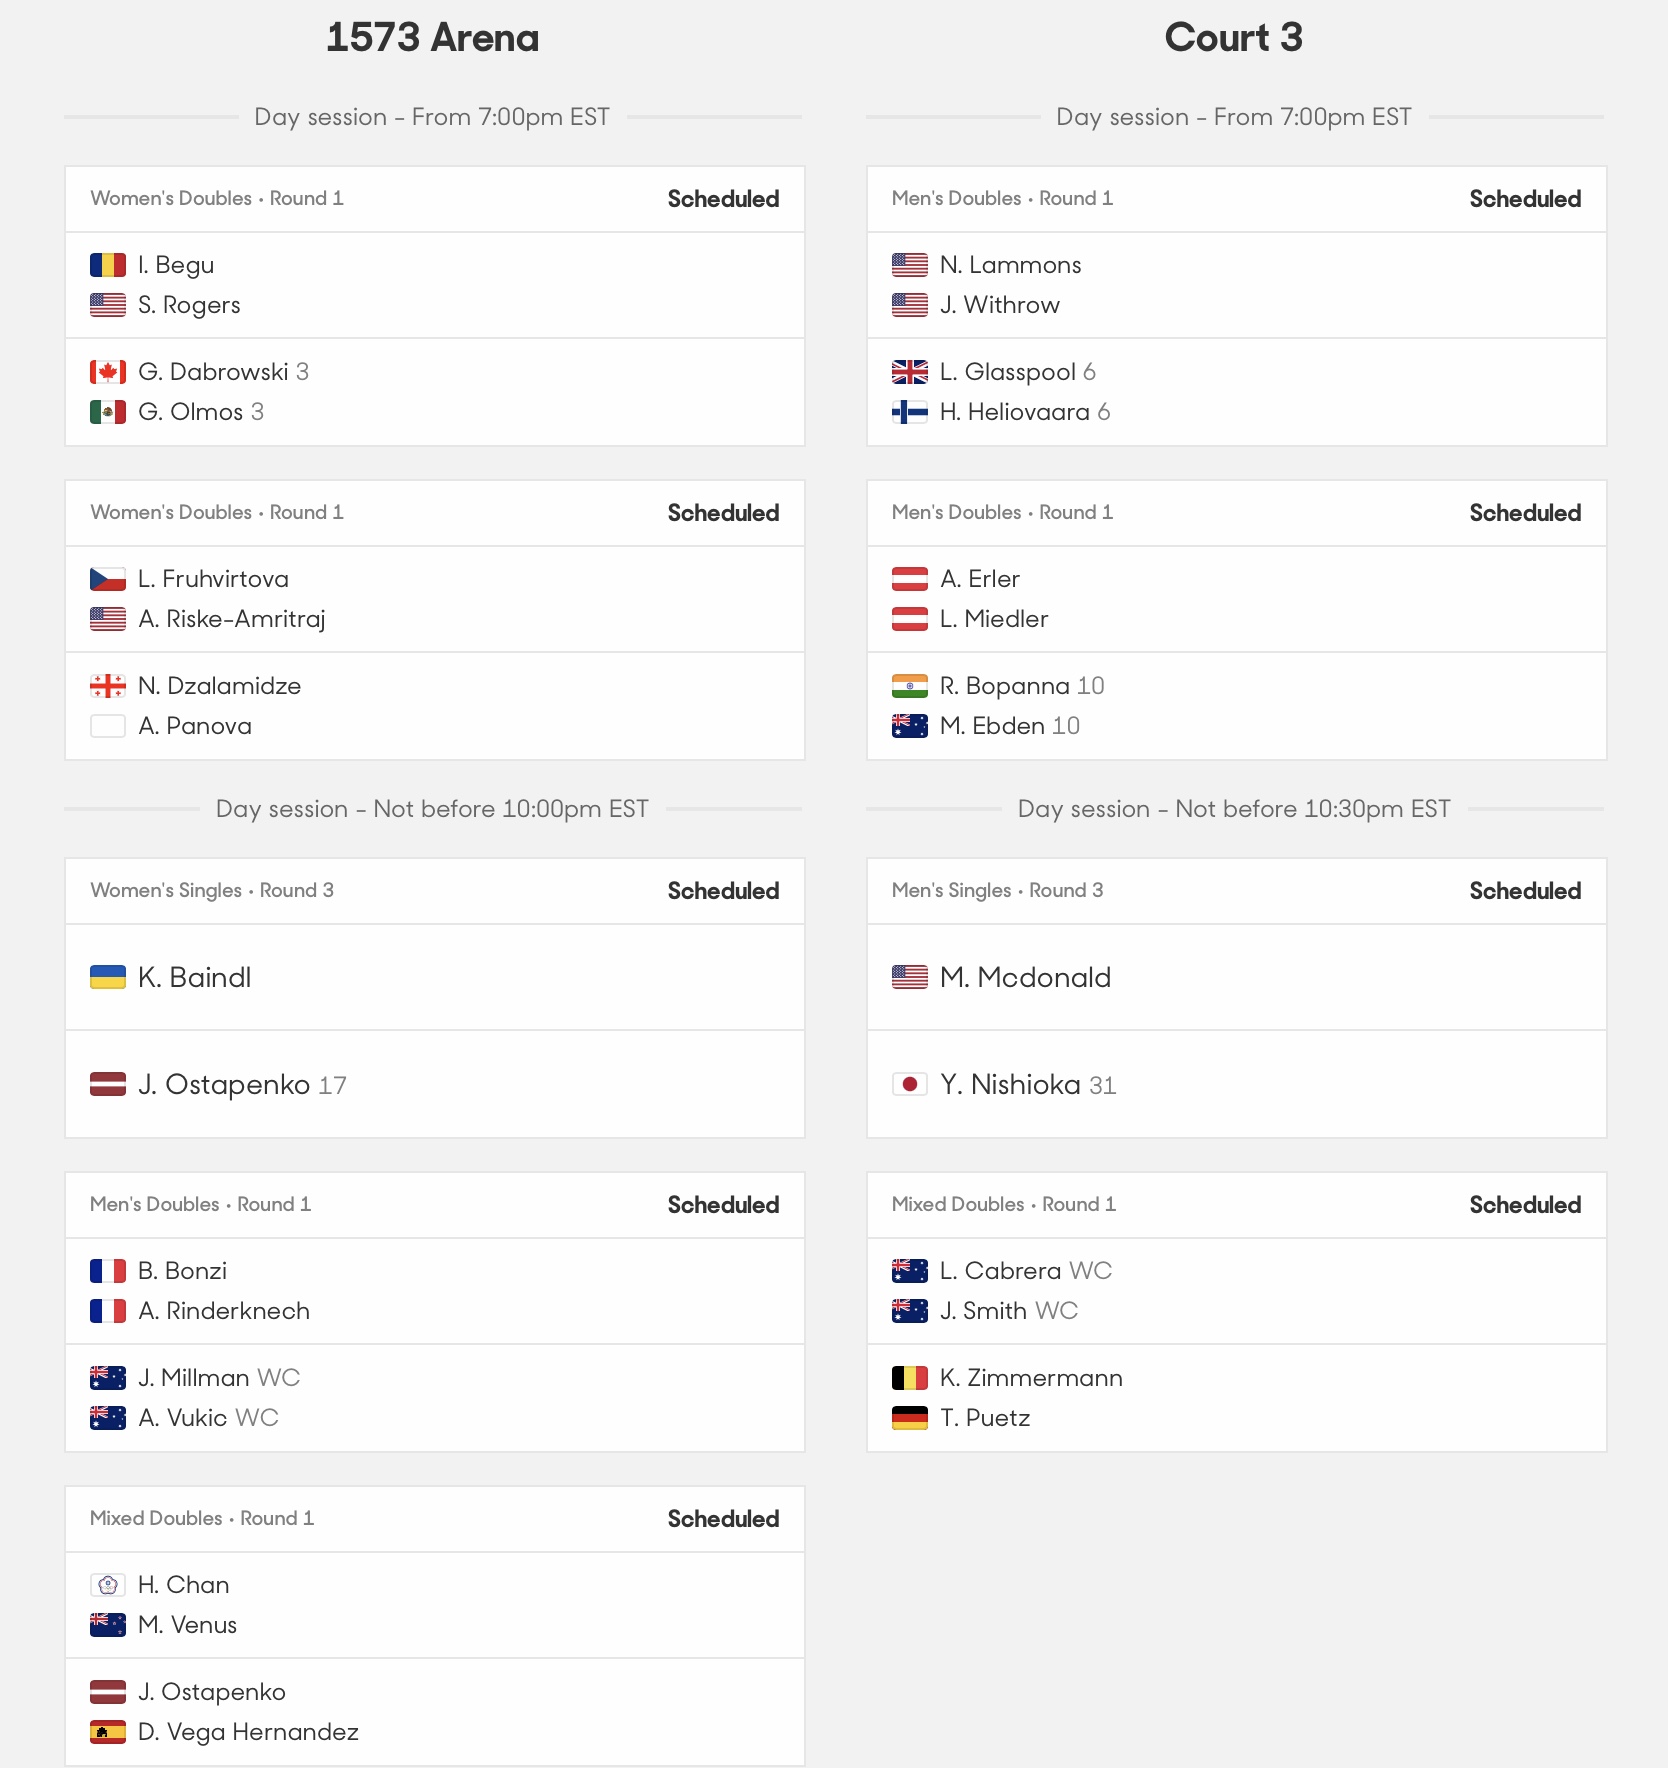The image size is (1668, 1768).
Task: Open M. Mcdonald player profile
Action: 1025,977
